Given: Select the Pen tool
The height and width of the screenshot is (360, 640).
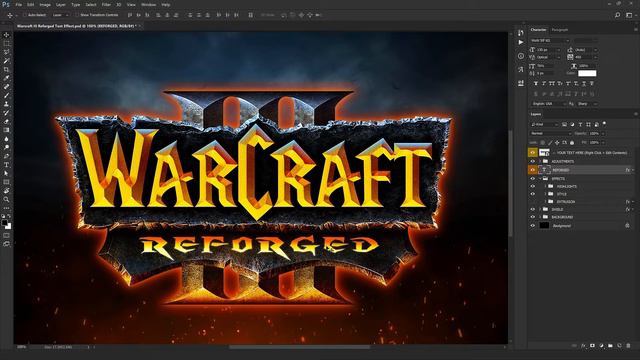Looking at the screenshot, I should click(x=7, y=156).
